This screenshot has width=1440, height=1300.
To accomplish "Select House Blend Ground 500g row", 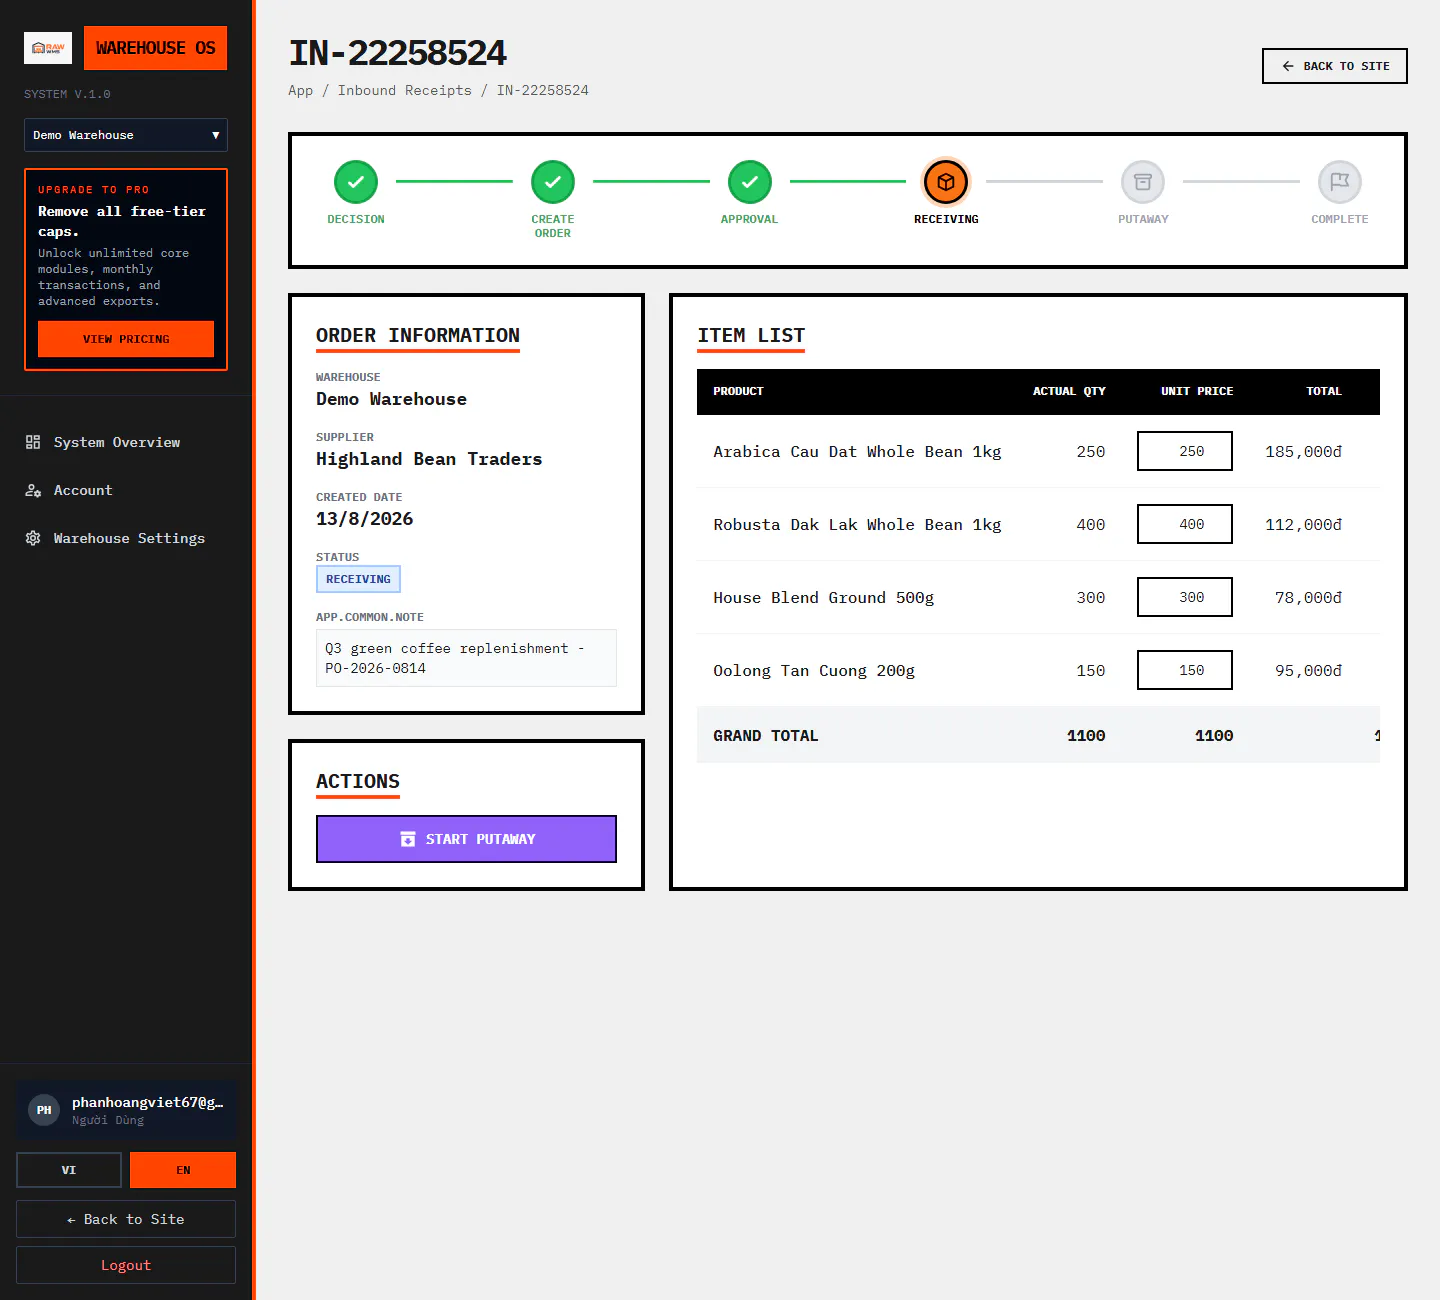I will [x=1038, y=597].
